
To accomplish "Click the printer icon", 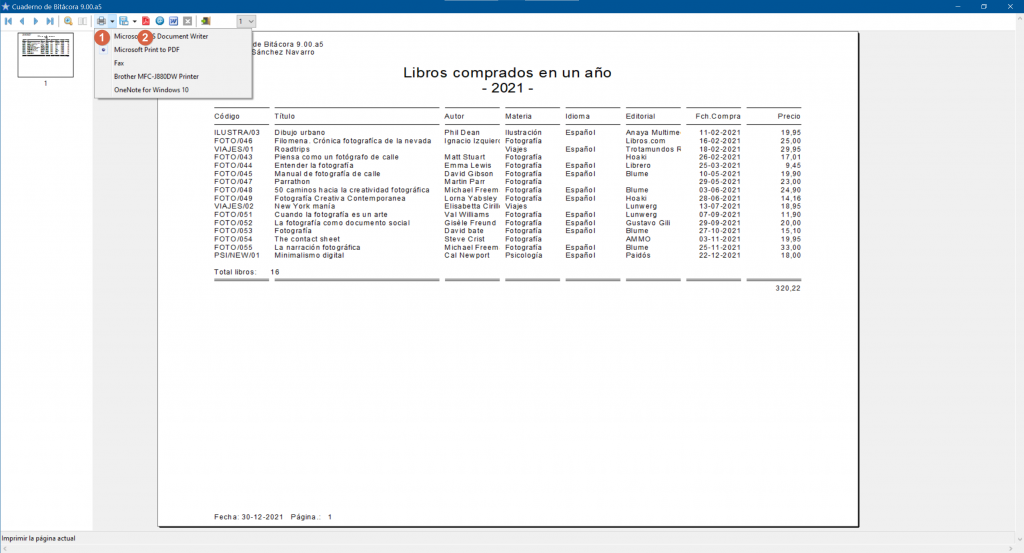I will (101, 21).
